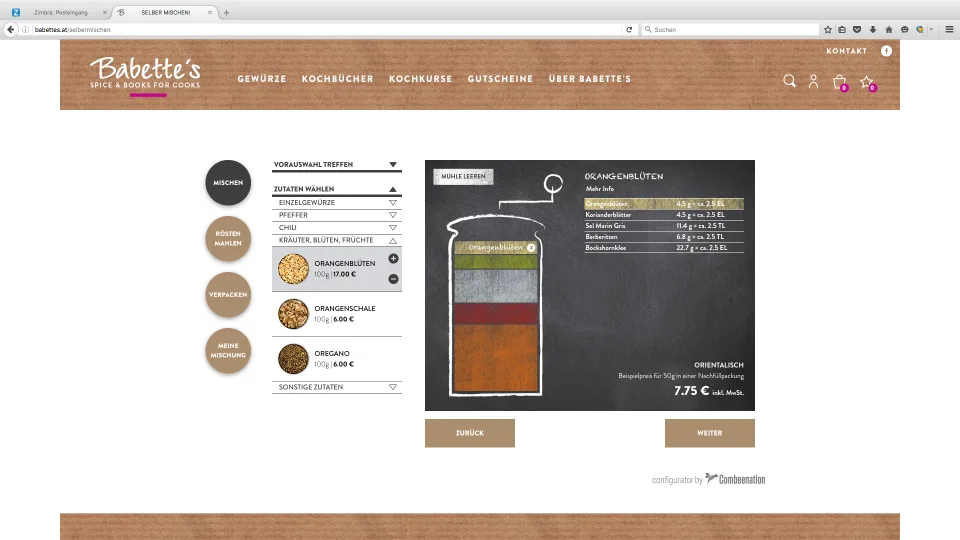Expand the Vorauswahl treffen section
This screenshot has width=960, height=540.
[x=337, y=165]
